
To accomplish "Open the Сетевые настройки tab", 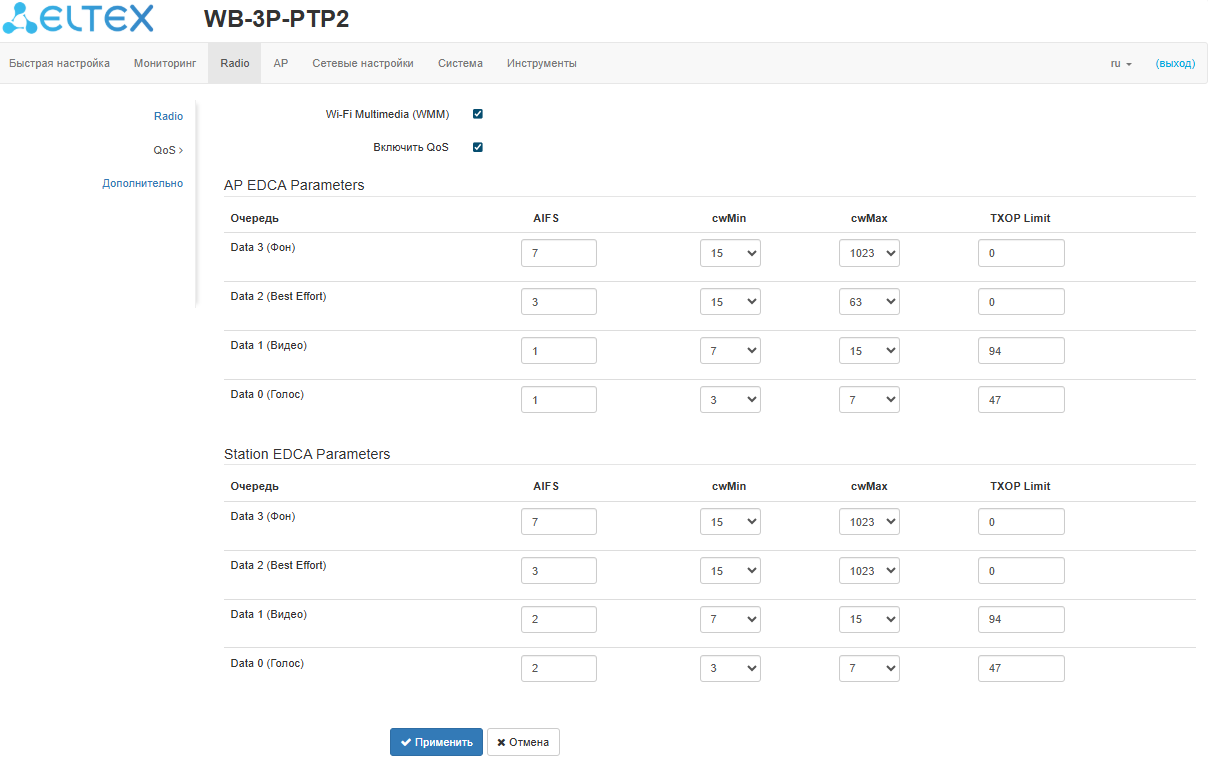I will 363,63.
